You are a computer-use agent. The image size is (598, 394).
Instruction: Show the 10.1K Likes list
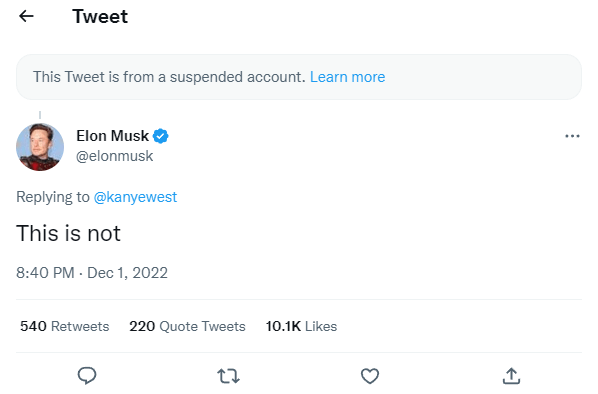point(301,326)
